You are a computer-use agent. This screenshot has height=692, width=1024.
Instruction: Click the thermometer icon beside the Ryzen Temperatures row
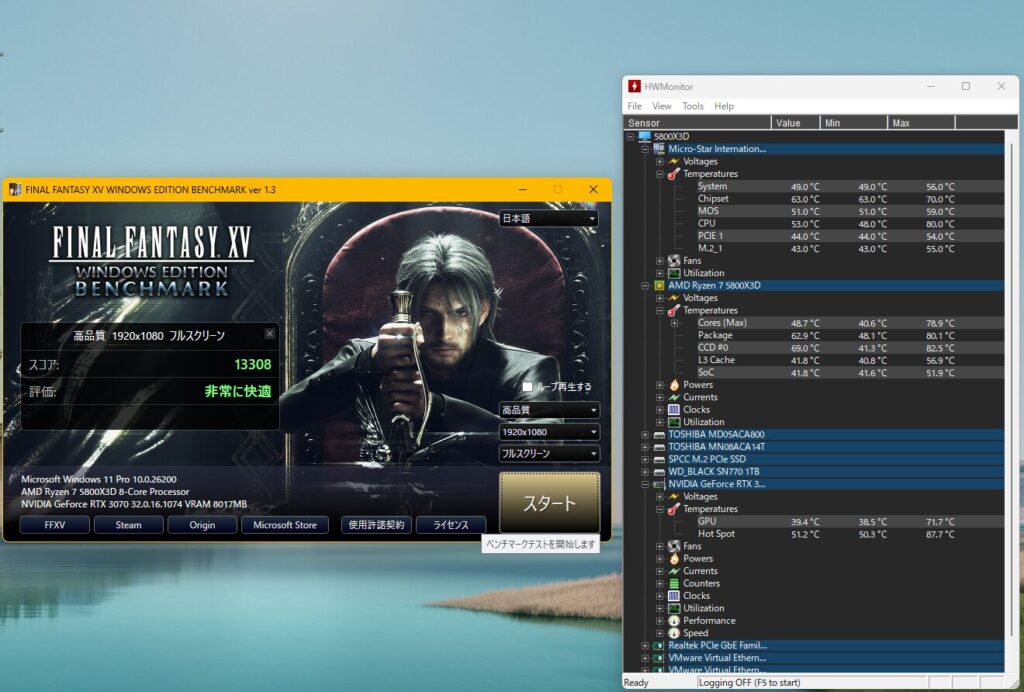pos(674,311)
